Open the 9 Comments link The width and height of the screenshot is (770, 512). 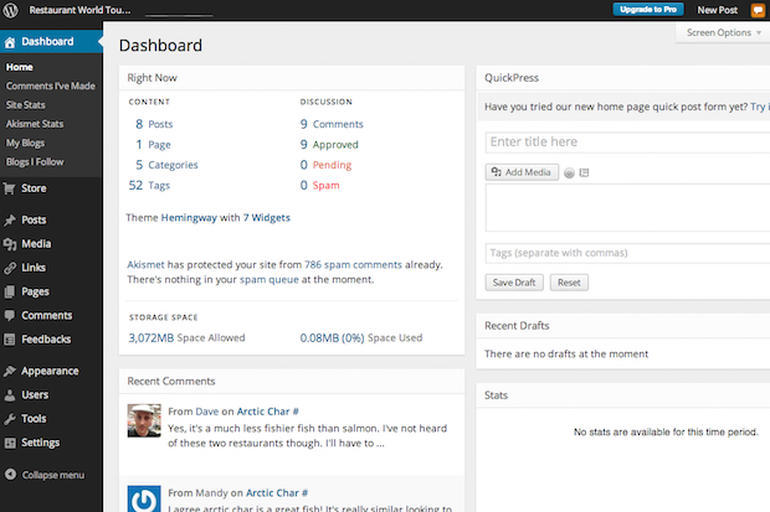pyautogui.click(x=331, y=124)
